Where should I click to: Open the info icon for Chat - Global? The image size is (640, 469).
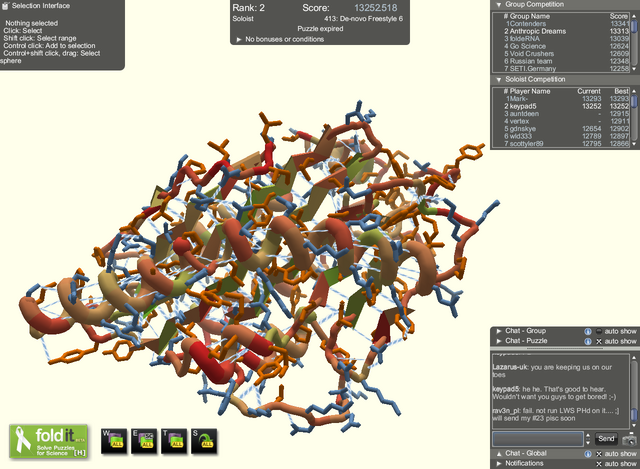click(x=588, y=454)
